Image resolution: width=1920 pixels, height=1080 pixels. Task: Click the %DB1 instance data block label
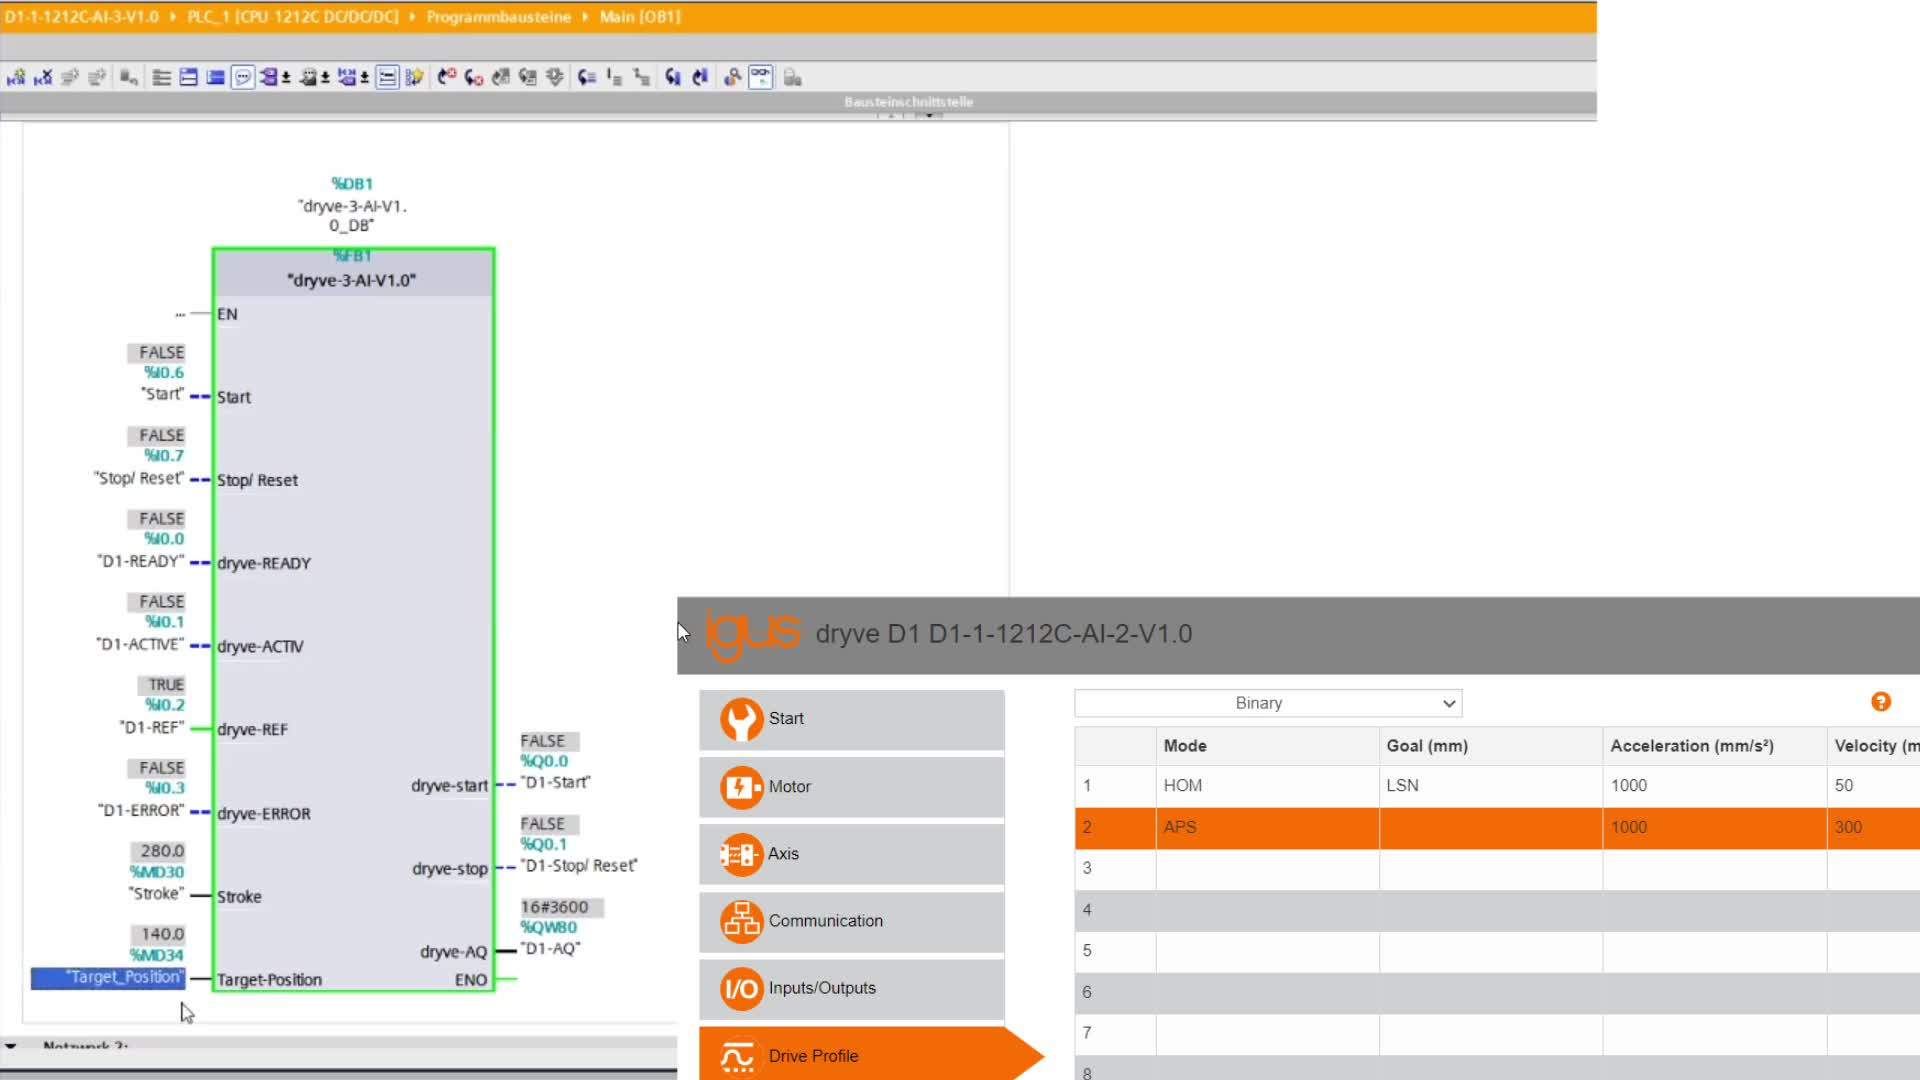click(x=352, y=184)
